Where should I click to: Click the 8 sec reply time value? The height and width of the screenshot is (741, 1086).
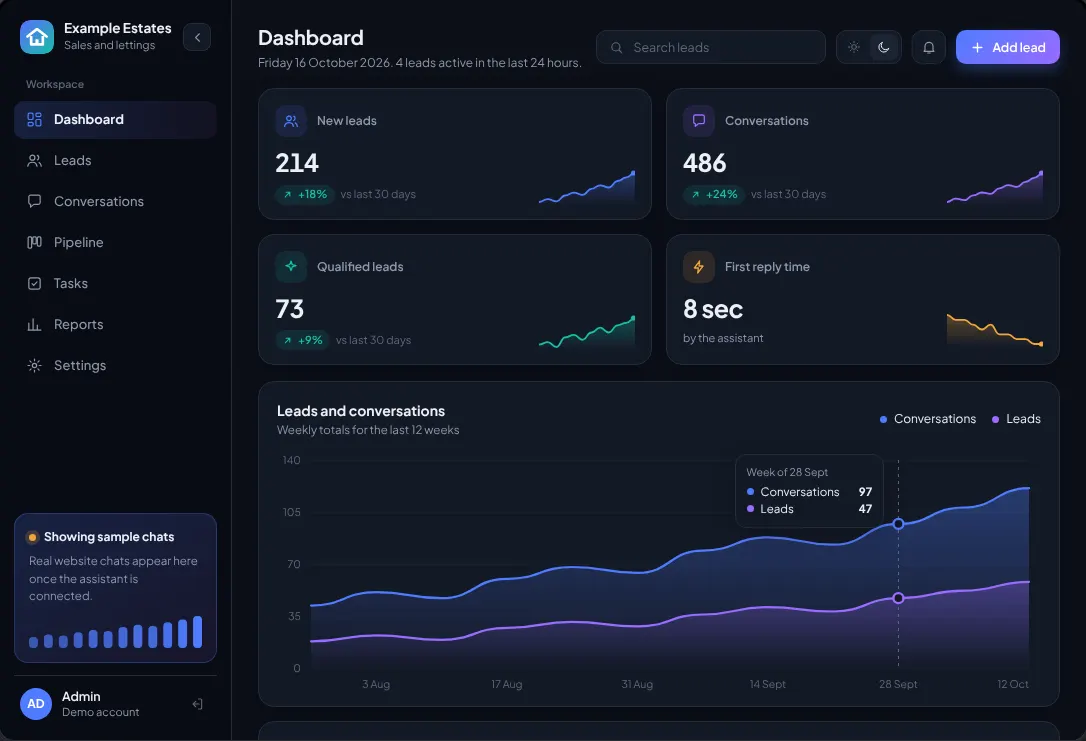pyautogui.click(x=713, y=309)
